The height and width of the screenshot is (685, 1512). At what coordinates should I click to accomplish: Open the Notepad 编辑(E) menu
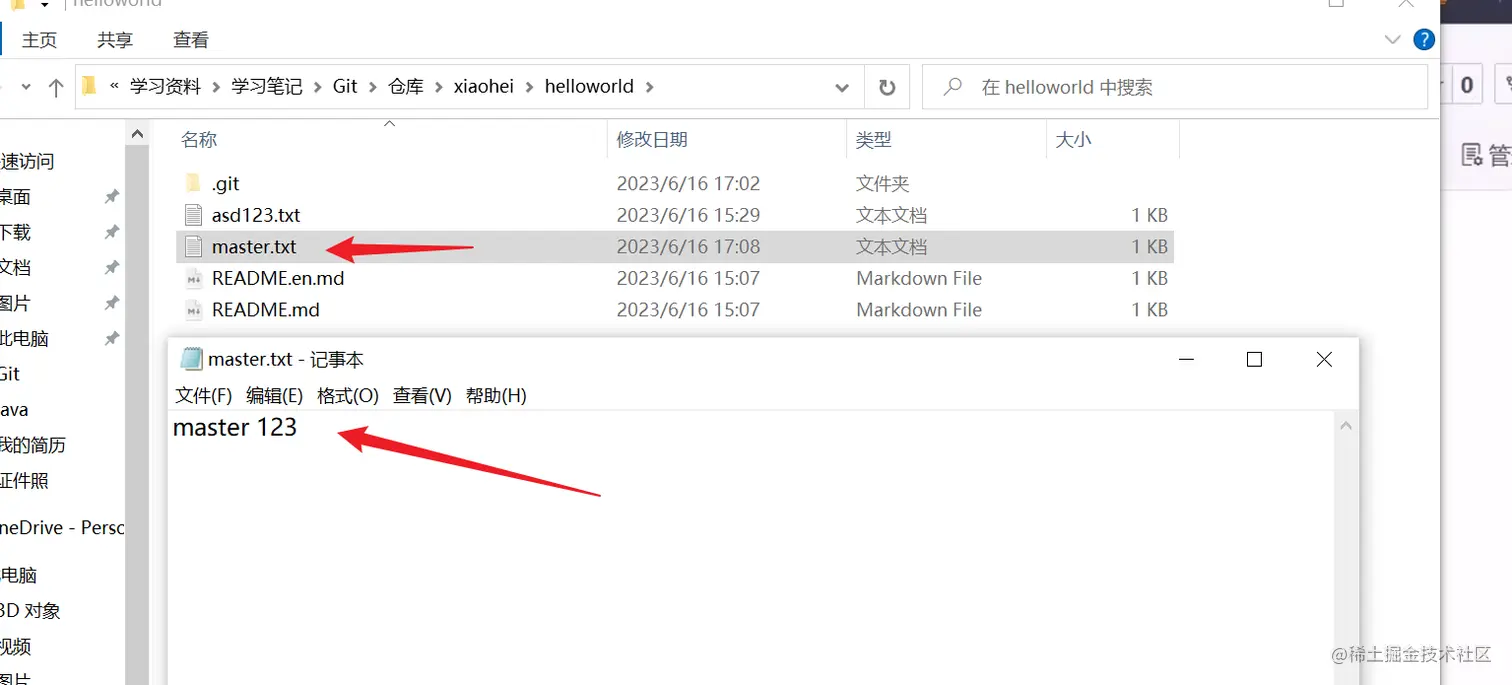click(x=275, y=395)
